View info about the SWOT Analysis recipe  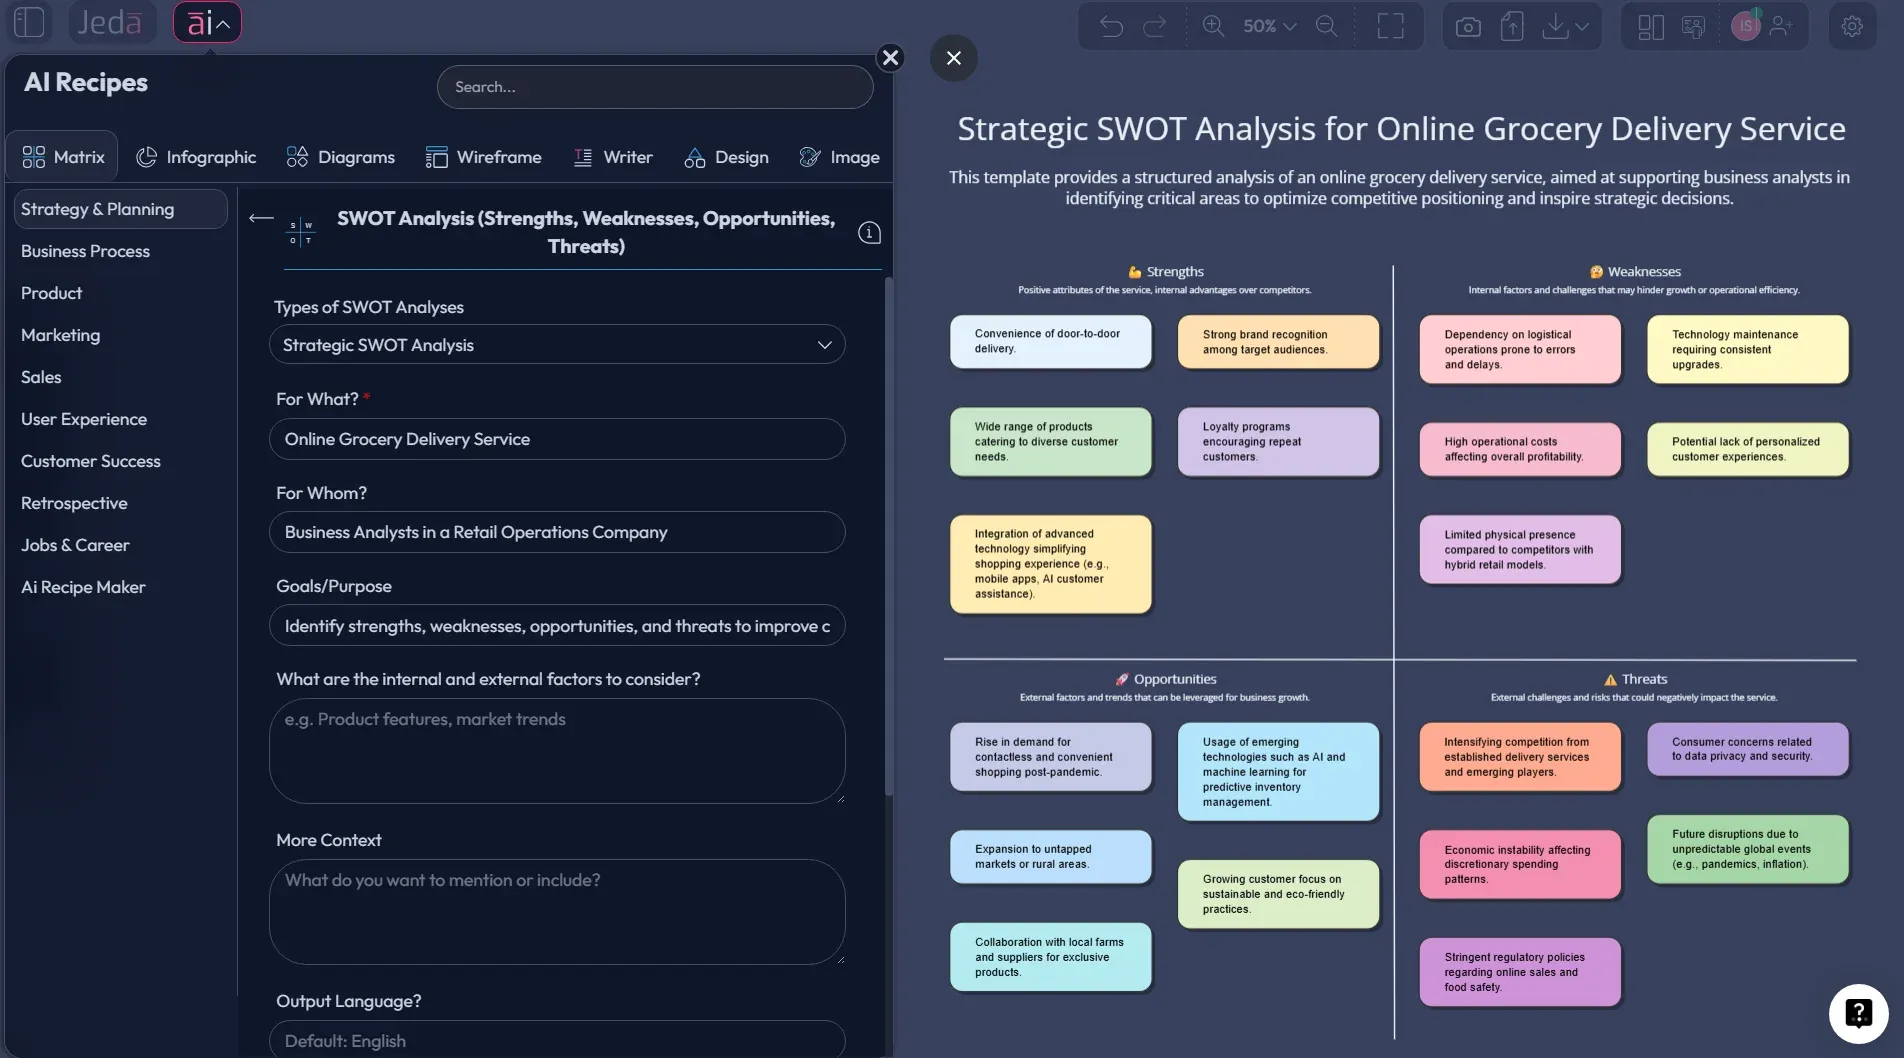869,232
